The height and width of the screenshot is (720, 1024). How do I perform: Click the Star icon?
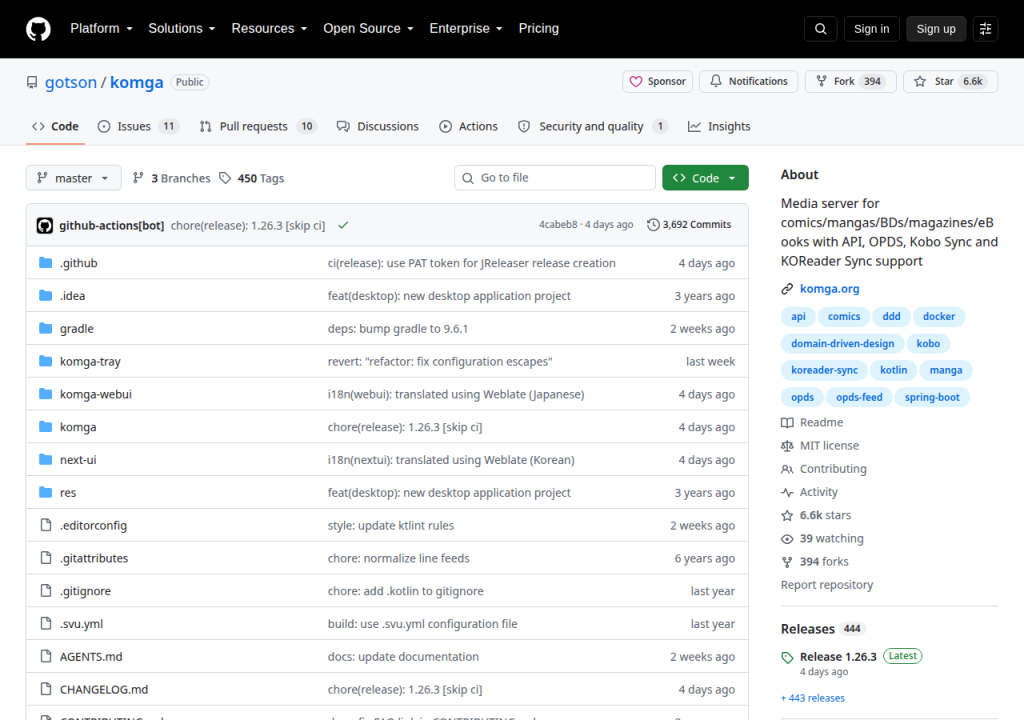(x=920, y=81)
